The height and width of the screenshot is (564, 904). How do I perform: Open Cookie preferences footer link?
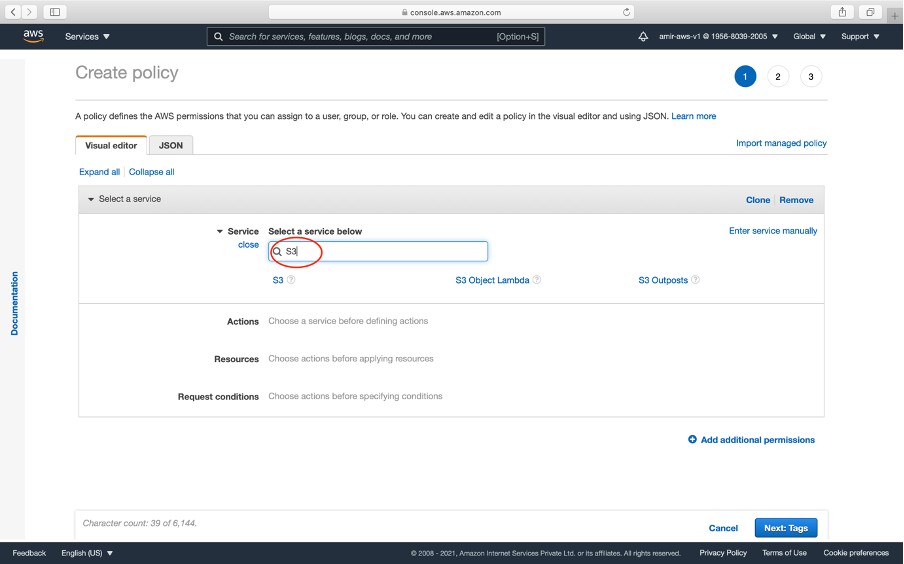point(856,552)
